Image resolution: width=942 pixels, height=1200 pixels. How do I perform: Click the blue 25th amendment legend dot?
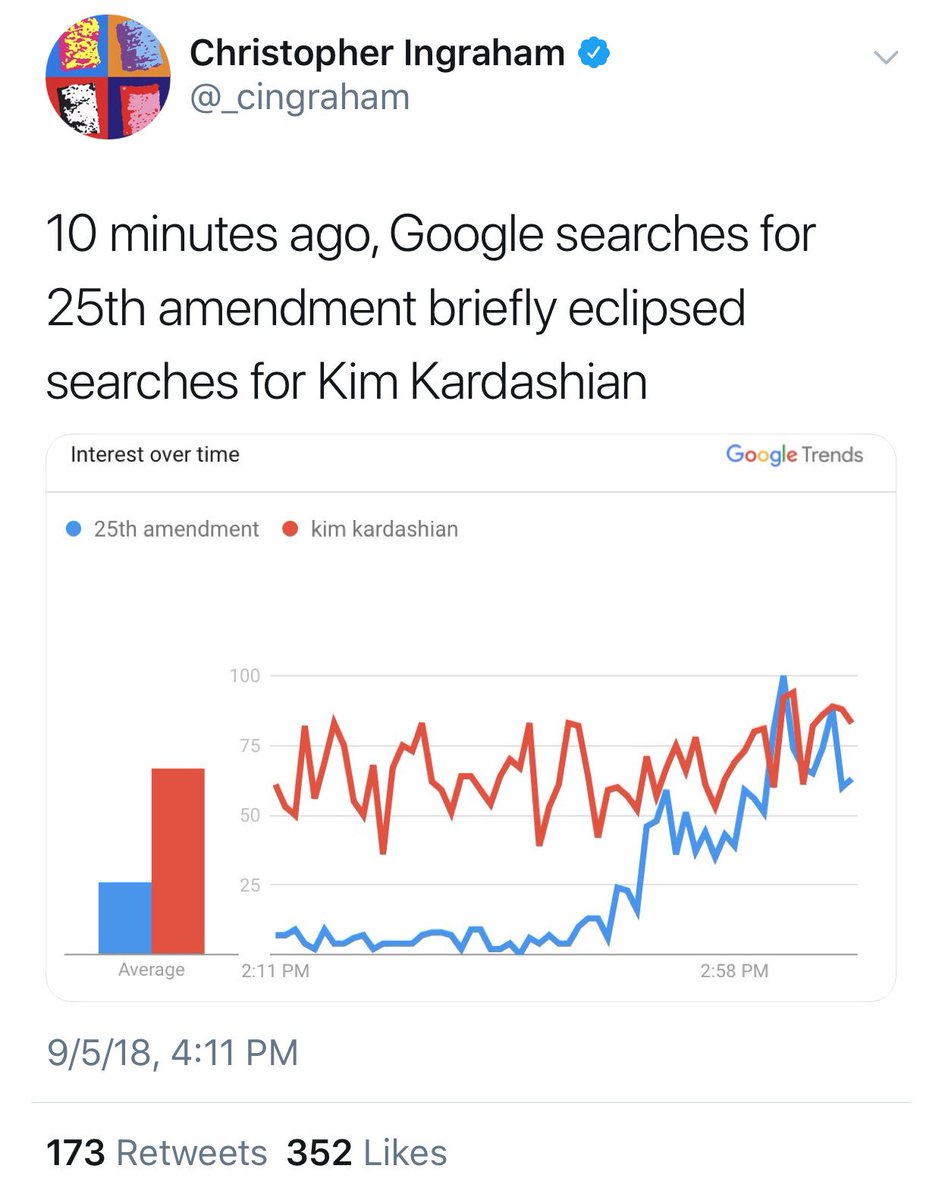[73, 530]
